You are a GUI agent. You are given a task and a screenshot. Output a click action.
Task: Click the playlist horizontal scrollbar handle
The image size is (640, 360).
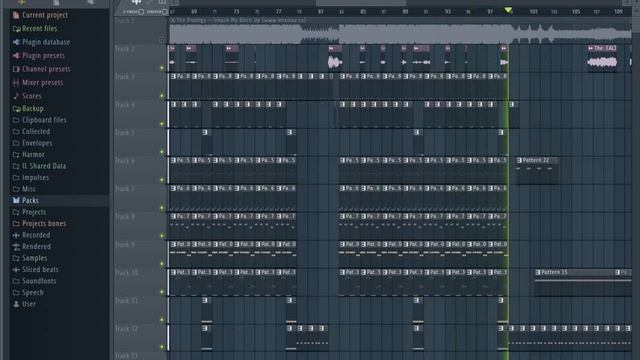point(361,3)
